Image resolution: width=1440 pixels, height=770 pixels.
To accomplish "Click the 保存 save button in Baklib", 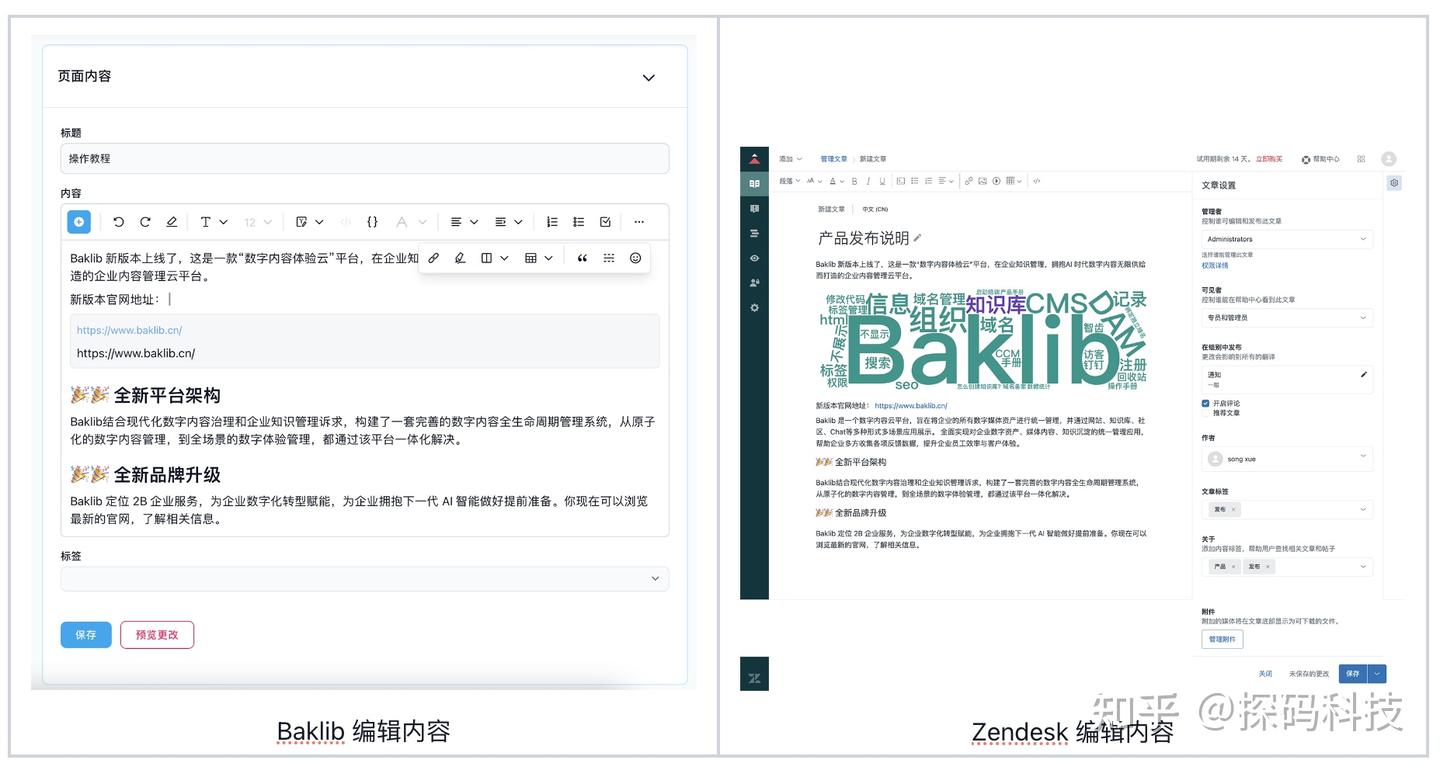I will coord(85,634).
